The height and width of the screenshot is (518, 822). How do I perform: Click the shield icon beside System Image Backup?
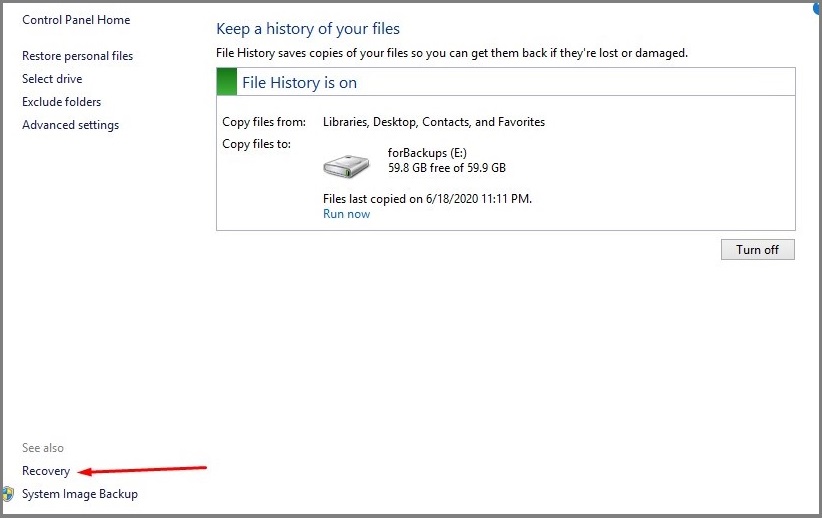pyautogui.click(x=8, y=494)
